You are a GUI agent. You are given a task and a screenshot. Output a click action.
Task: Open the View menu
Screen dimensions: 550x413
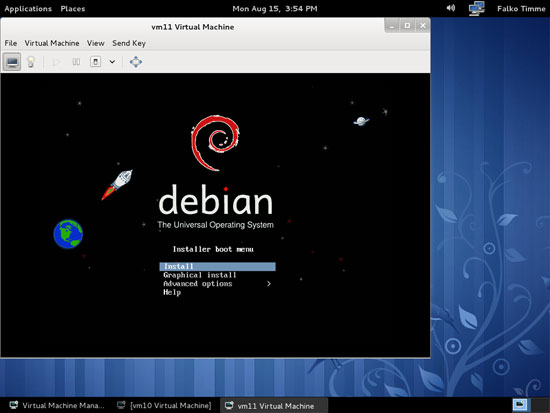pos(96,43)
